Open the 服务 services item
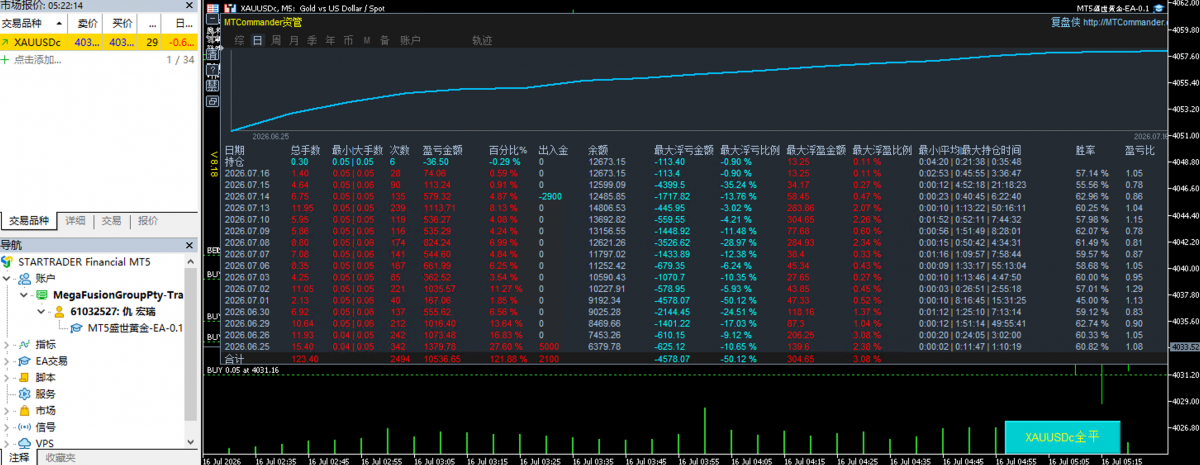 [45, 394]
